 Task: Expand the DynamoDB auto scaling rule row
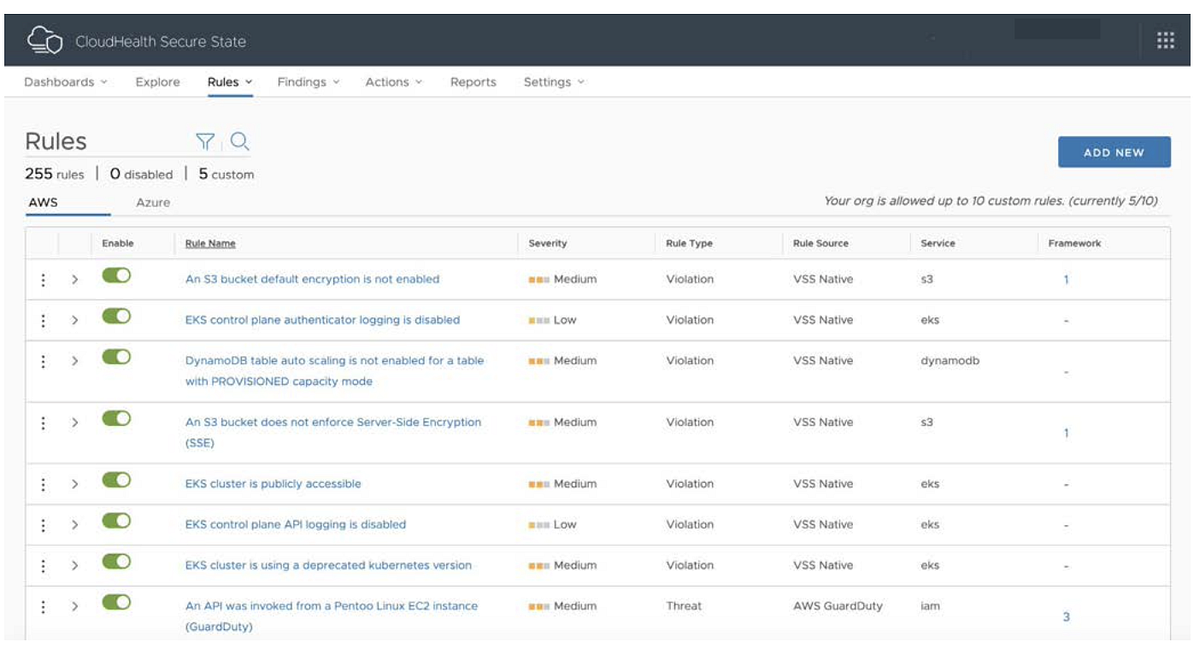[x=75, y=362]
